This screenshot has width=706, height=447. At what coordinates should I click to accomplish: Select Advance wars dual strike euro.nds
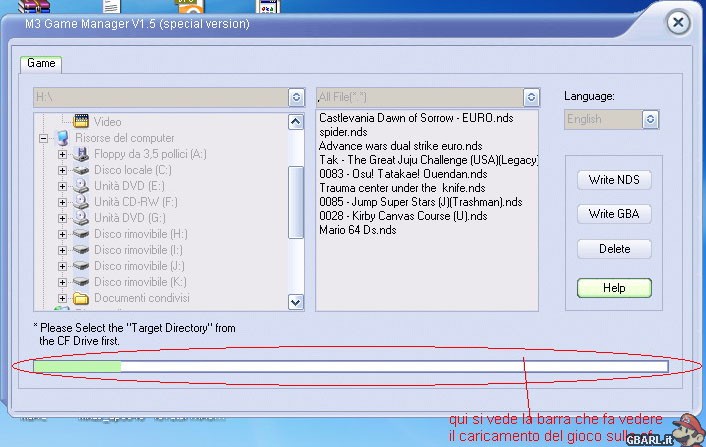click(x=400, y=146)
